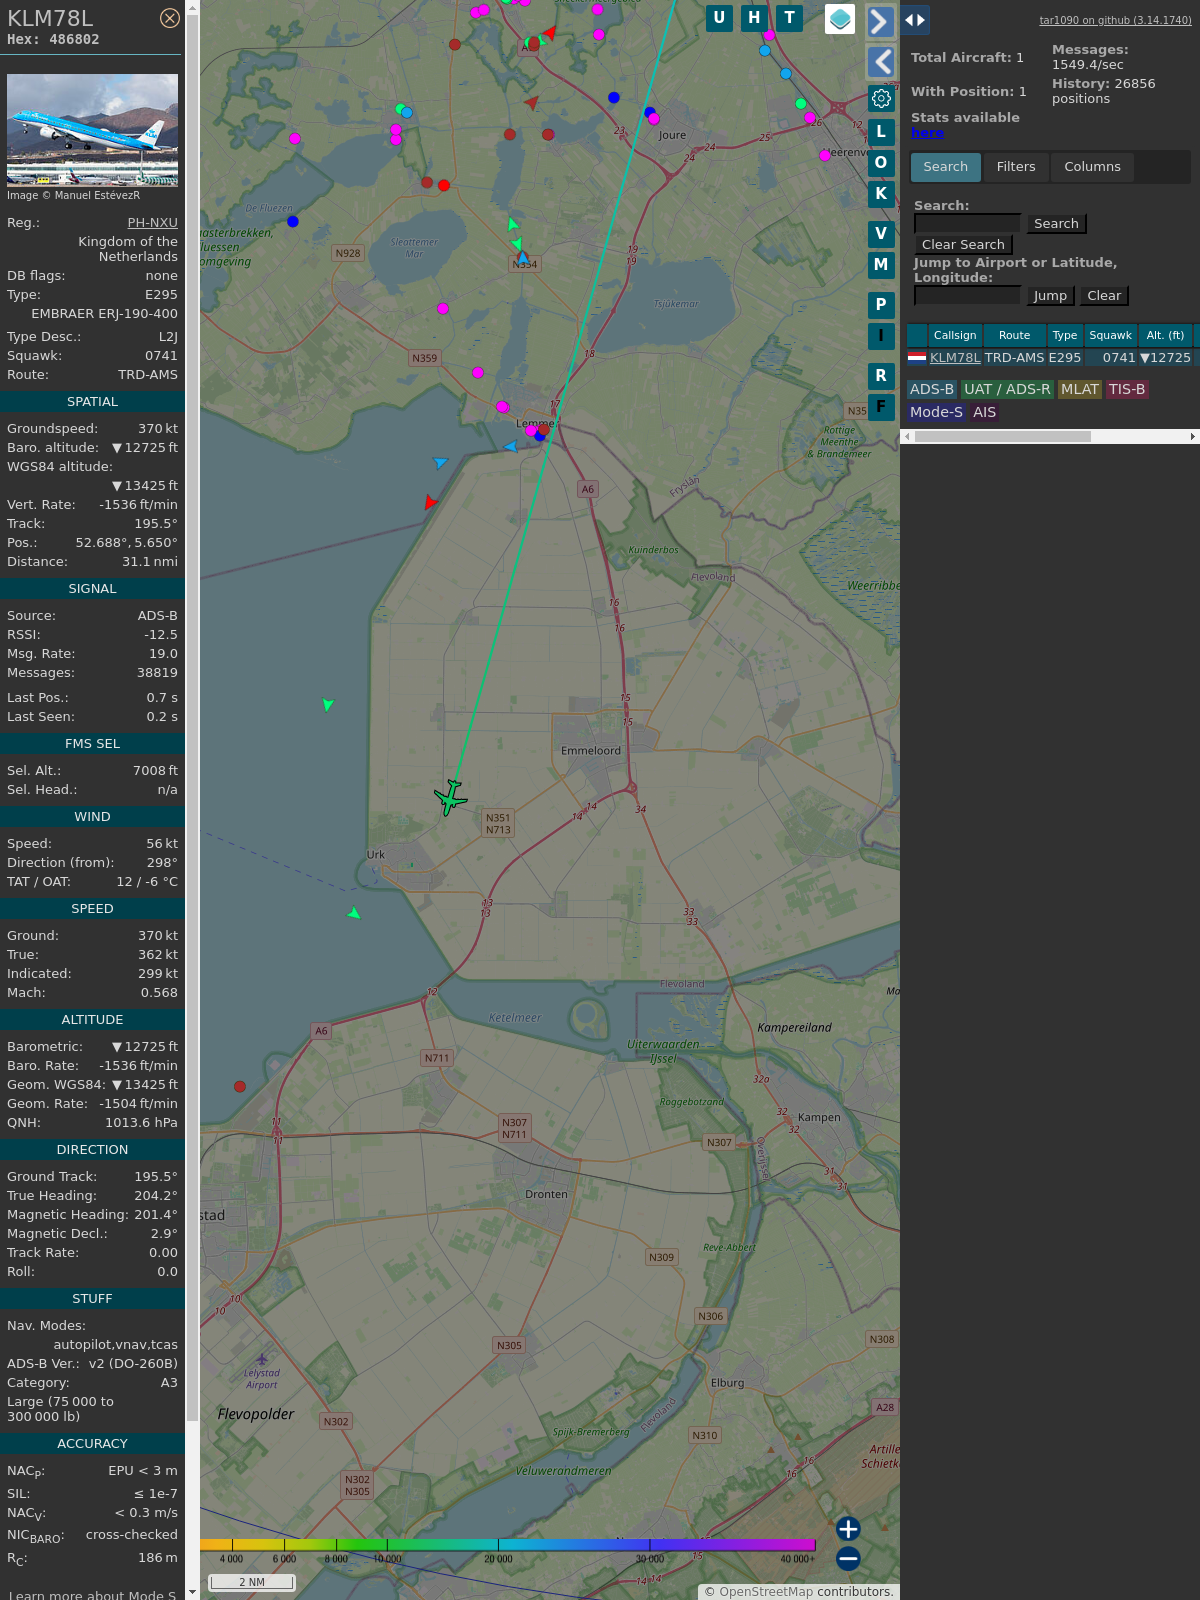Click the TIS-B source legend

[1126, 389]
